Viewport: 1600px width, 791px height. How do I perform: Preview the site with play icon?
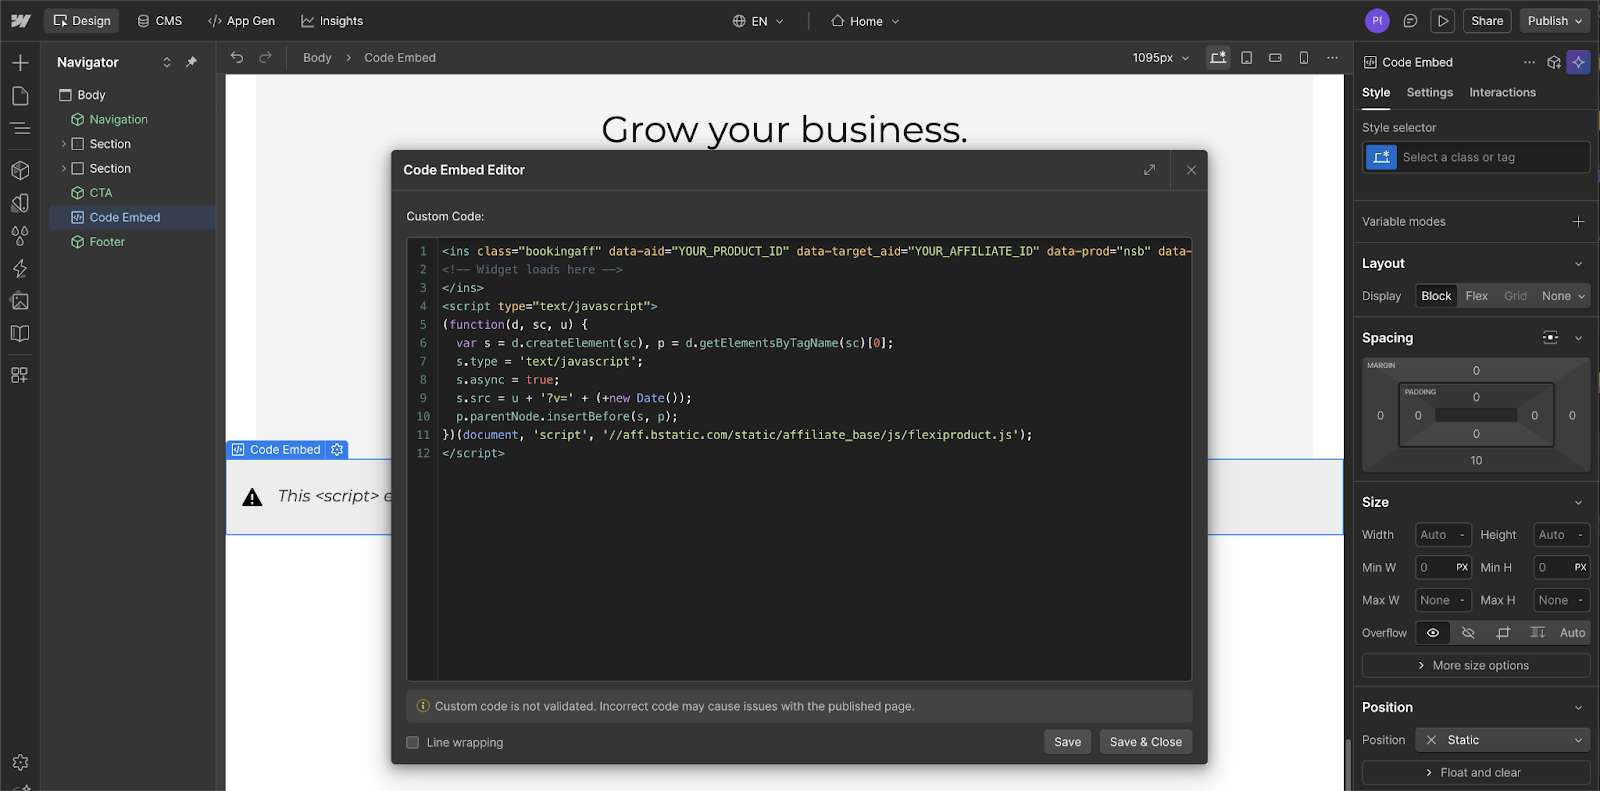coord(1442,21)
